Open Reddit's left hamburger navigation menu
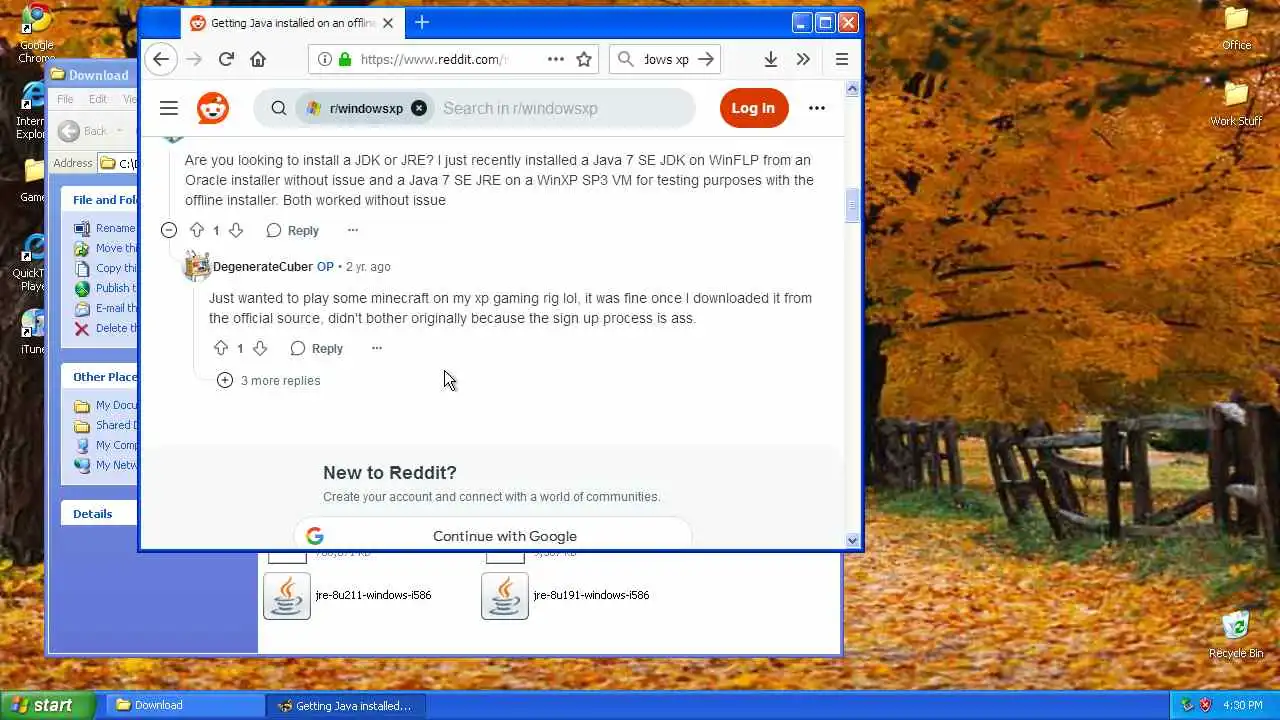1280x720 pixels. point(169,108)
